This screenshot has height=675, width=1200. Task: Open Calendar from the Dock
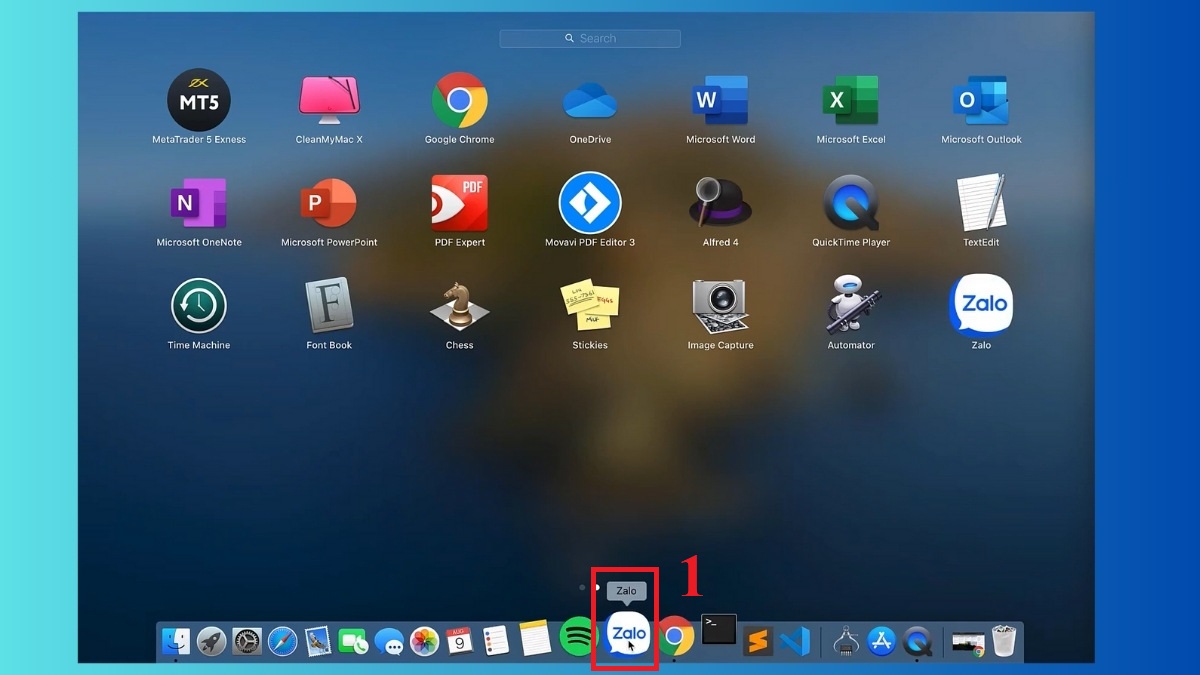(x=460, y=641)
